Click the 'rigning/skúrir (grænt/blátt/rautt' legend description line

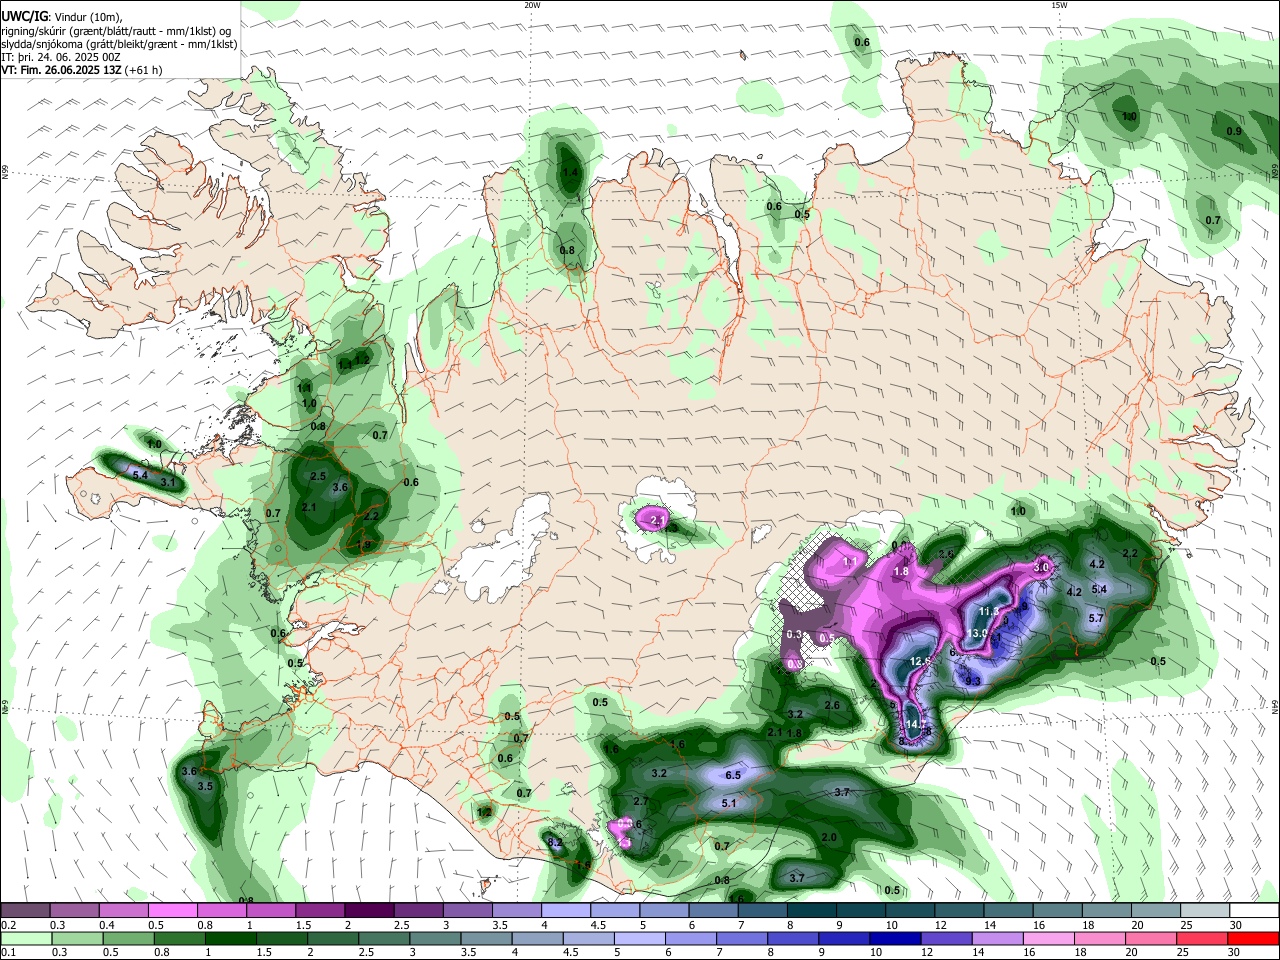tap(116, 31)
